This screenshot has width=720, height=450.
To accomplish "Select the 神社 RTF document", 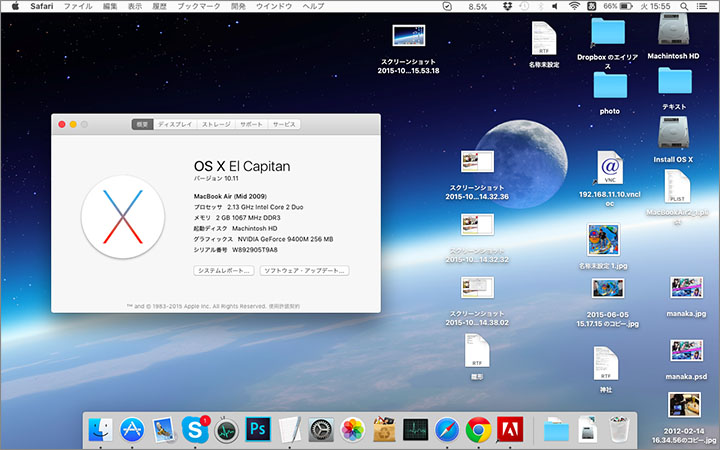I will click(x=606, y=364).
